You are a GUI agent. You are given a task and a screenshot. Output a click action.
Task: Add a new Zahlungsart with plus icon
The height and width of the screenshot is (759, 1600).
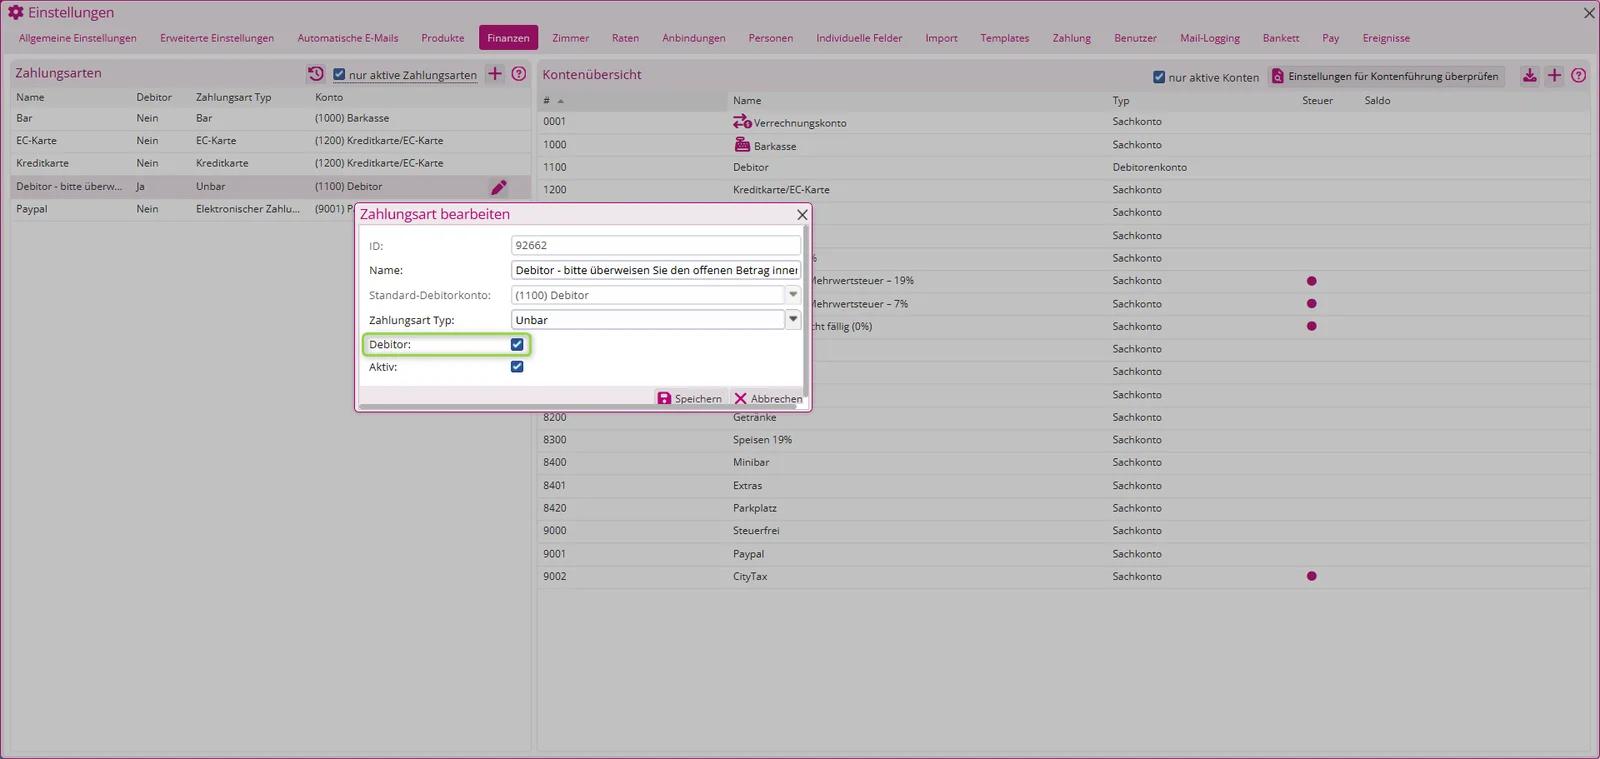[x=495, y=74]
